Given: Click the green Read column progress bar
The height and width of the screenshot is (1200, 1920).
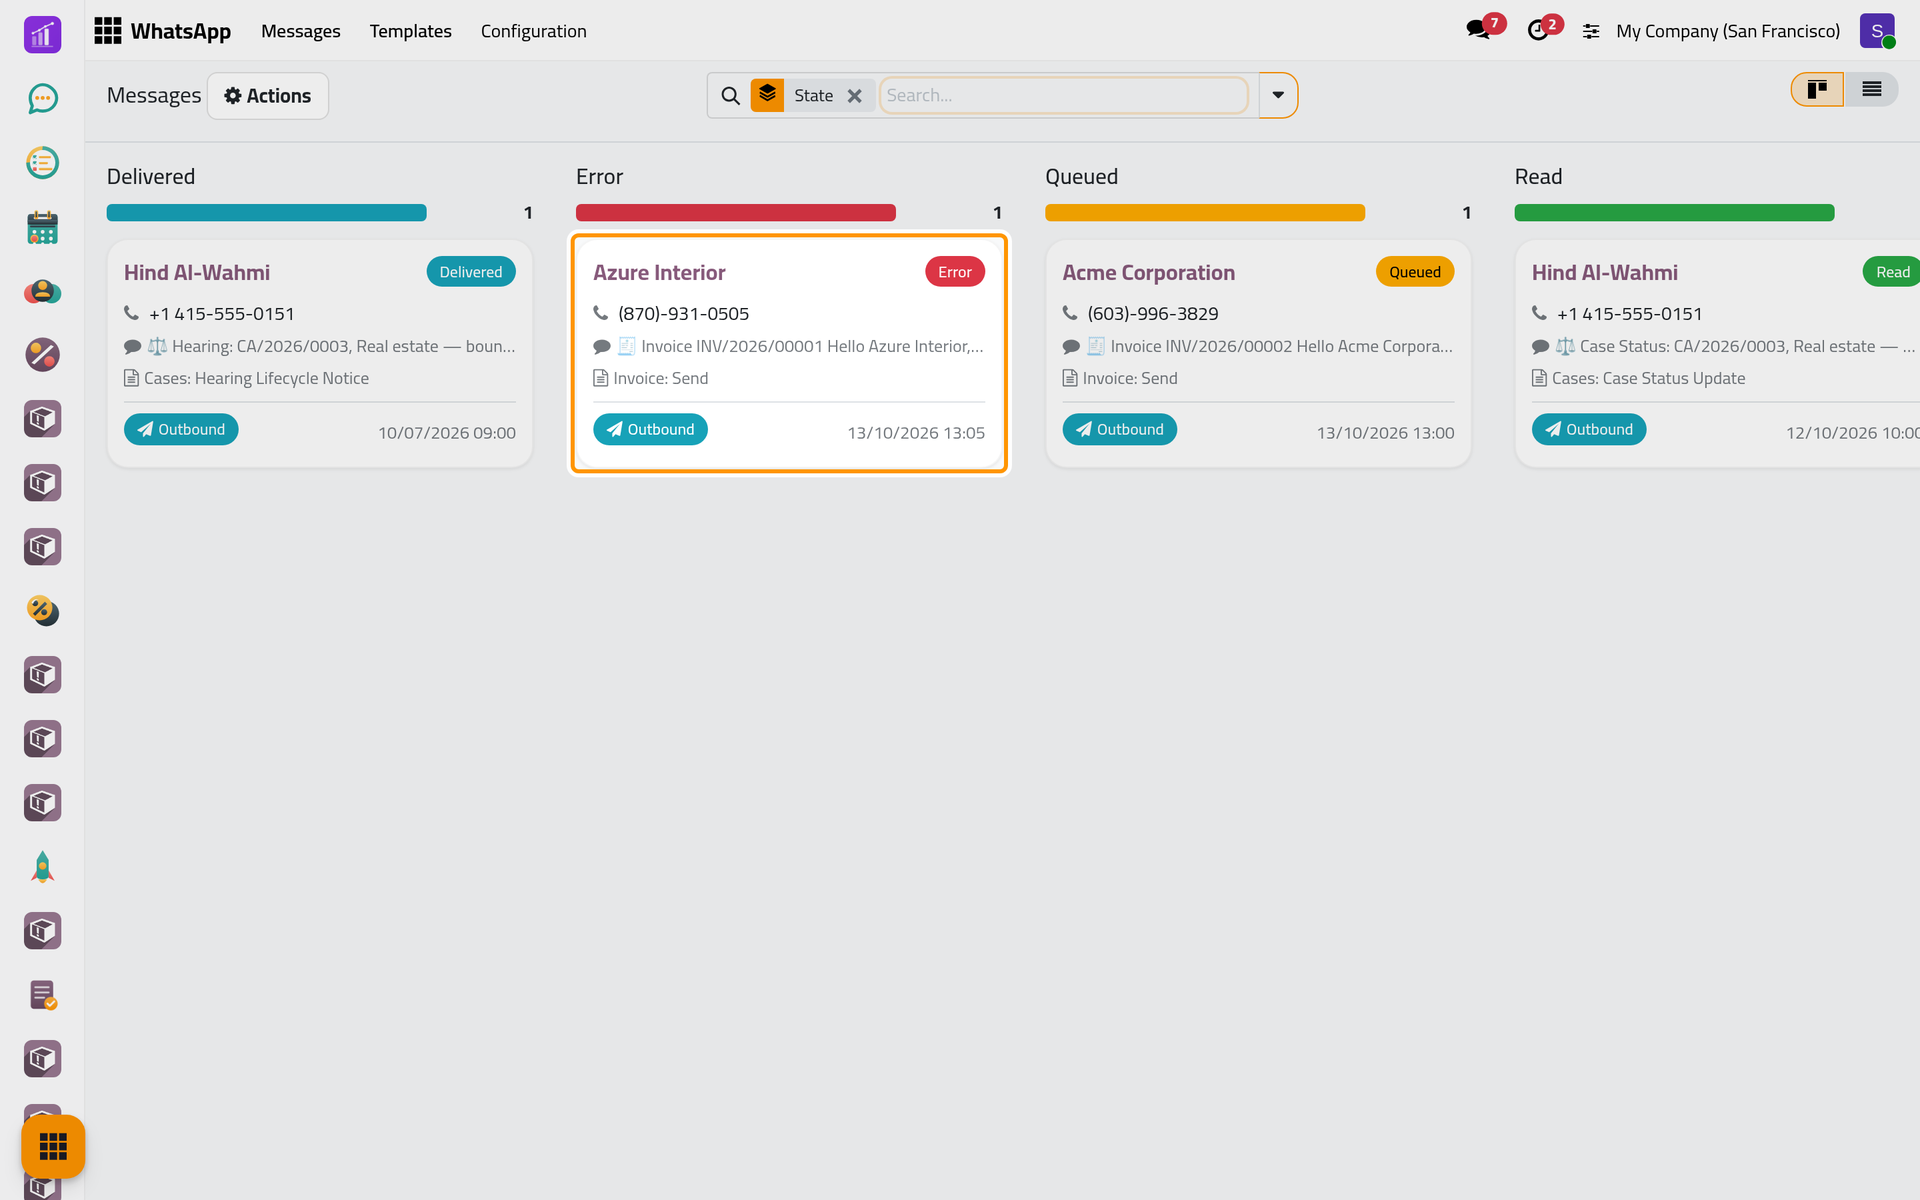Looking at the screenshot, I should click(1675, 213).
